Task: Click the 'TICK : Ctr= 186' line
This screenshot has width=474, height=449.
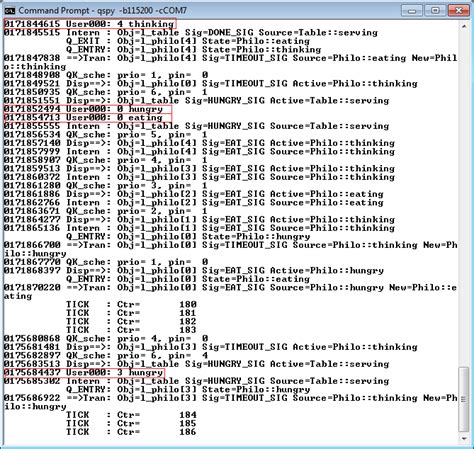Action: pyautogui.click(x=131, y=432)
